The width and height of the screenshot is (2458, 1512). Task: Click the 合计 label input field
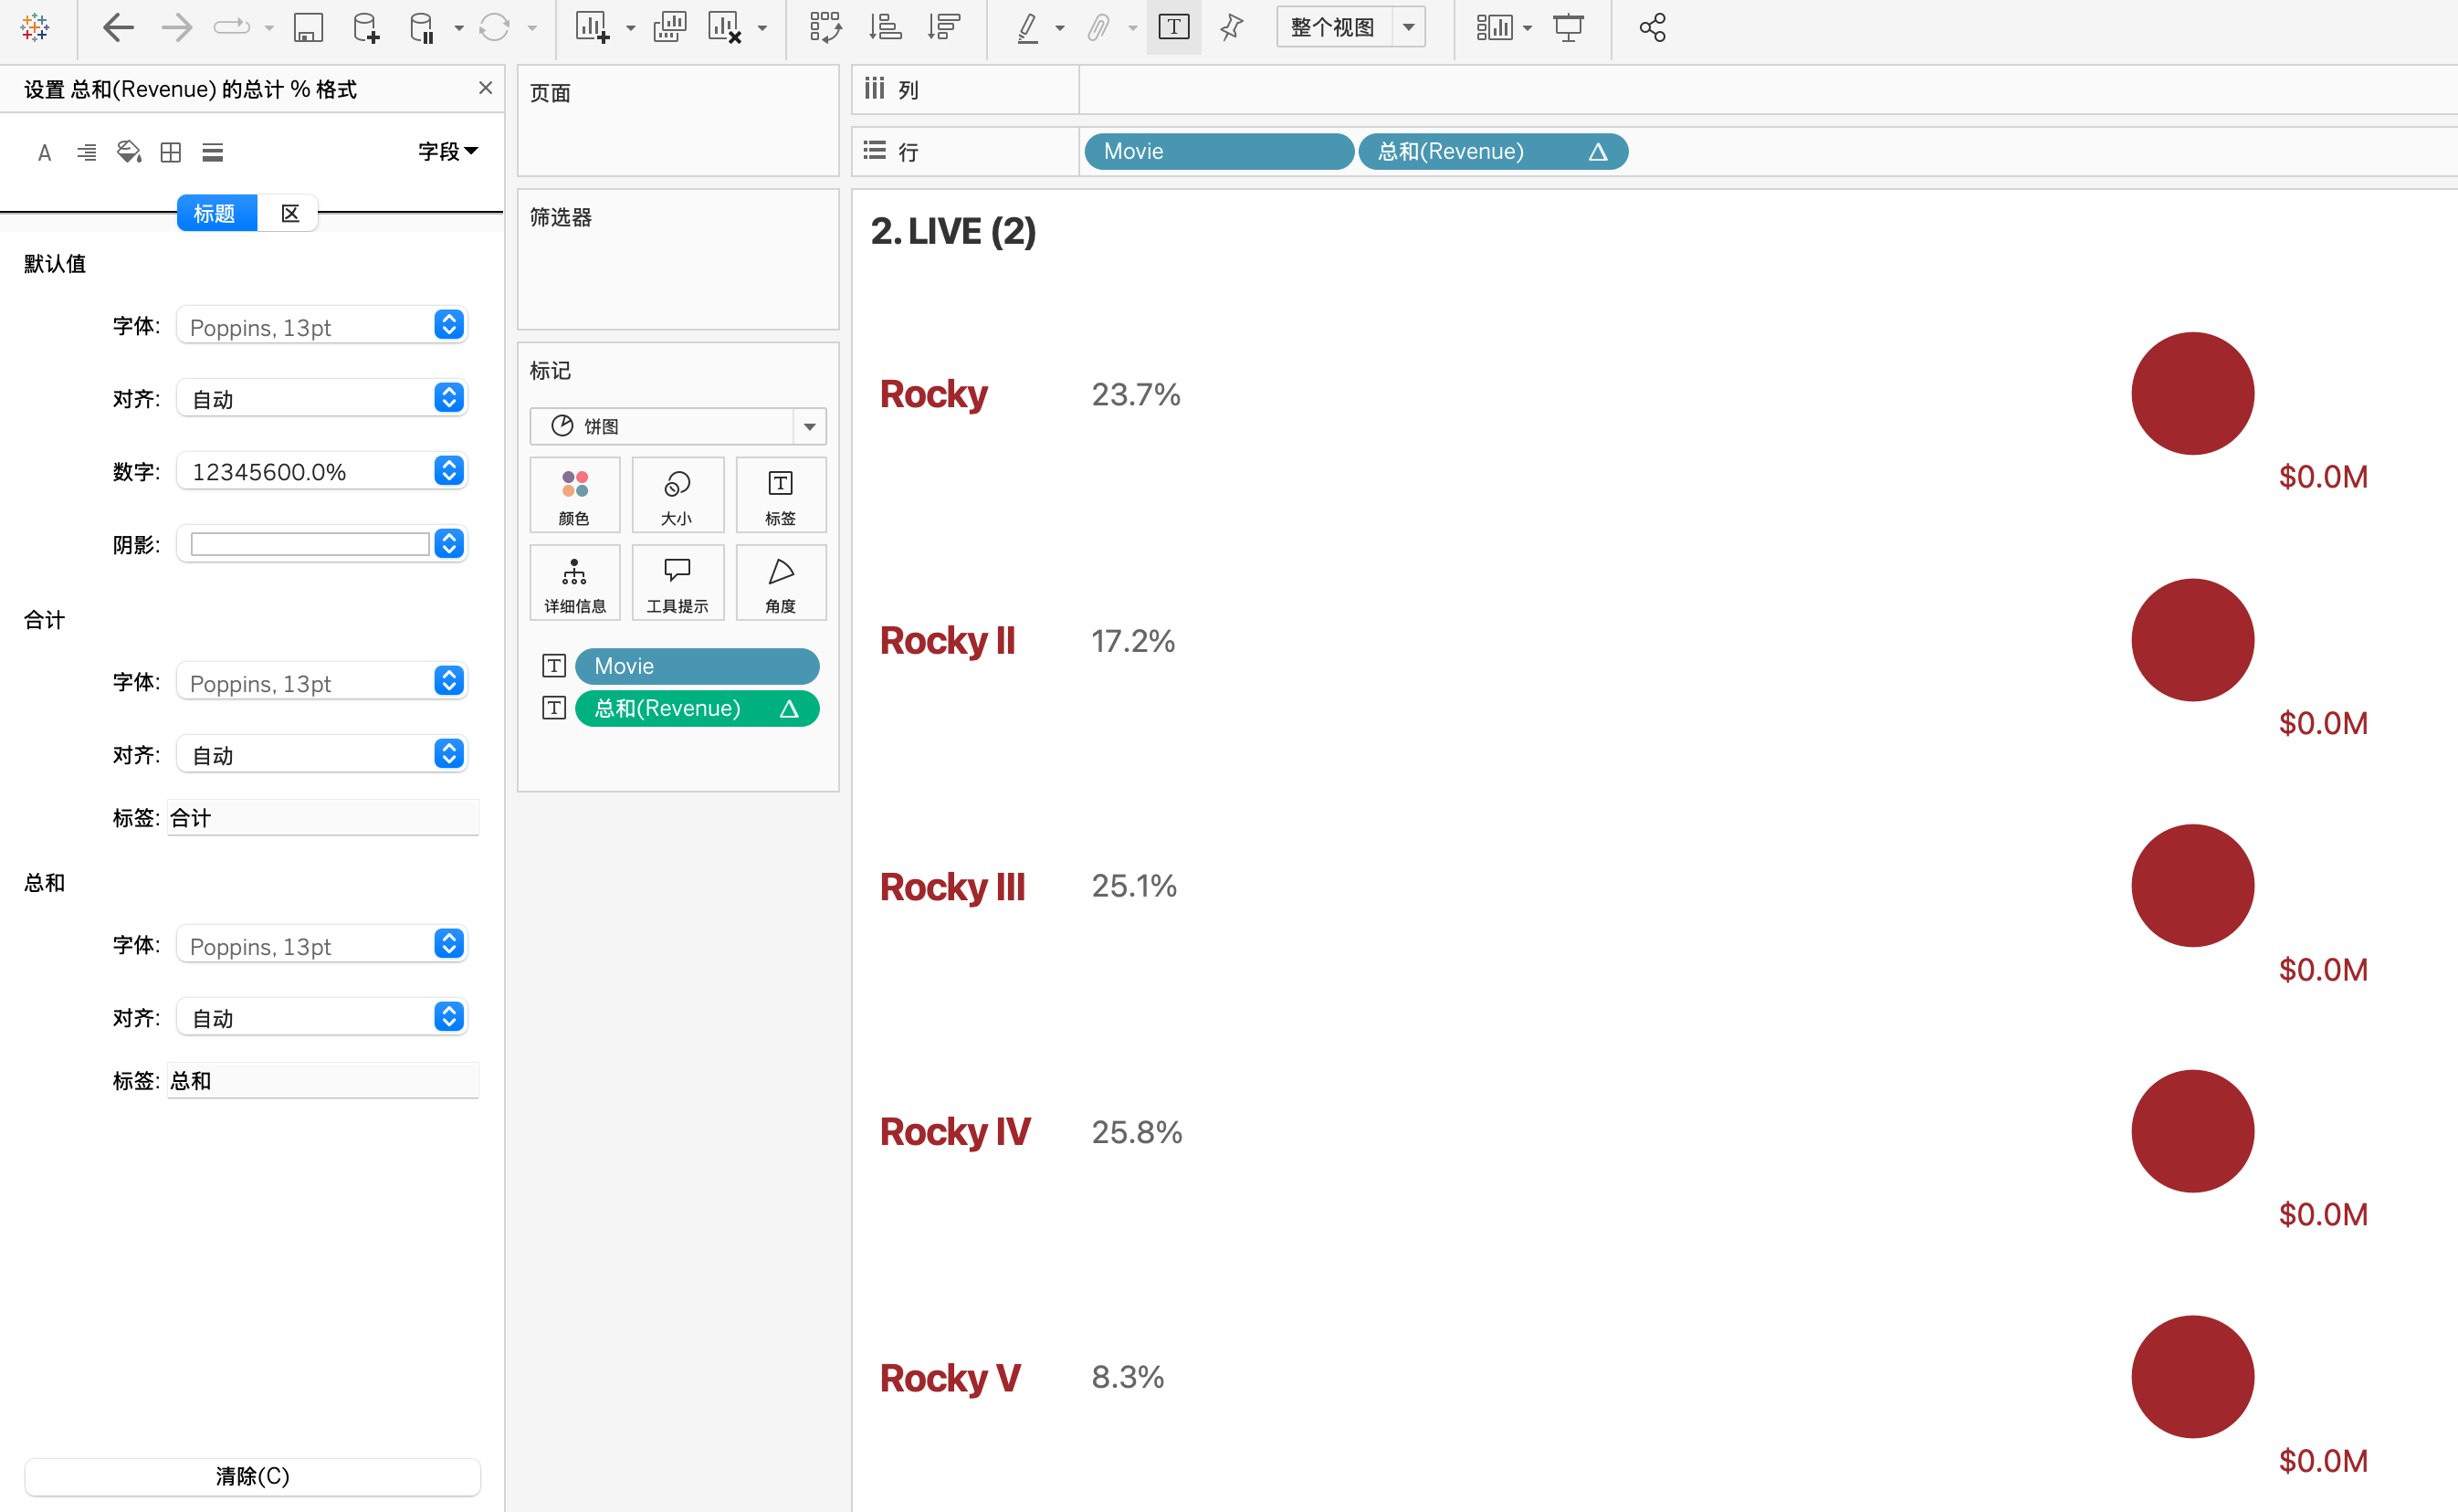pos(322,818)
